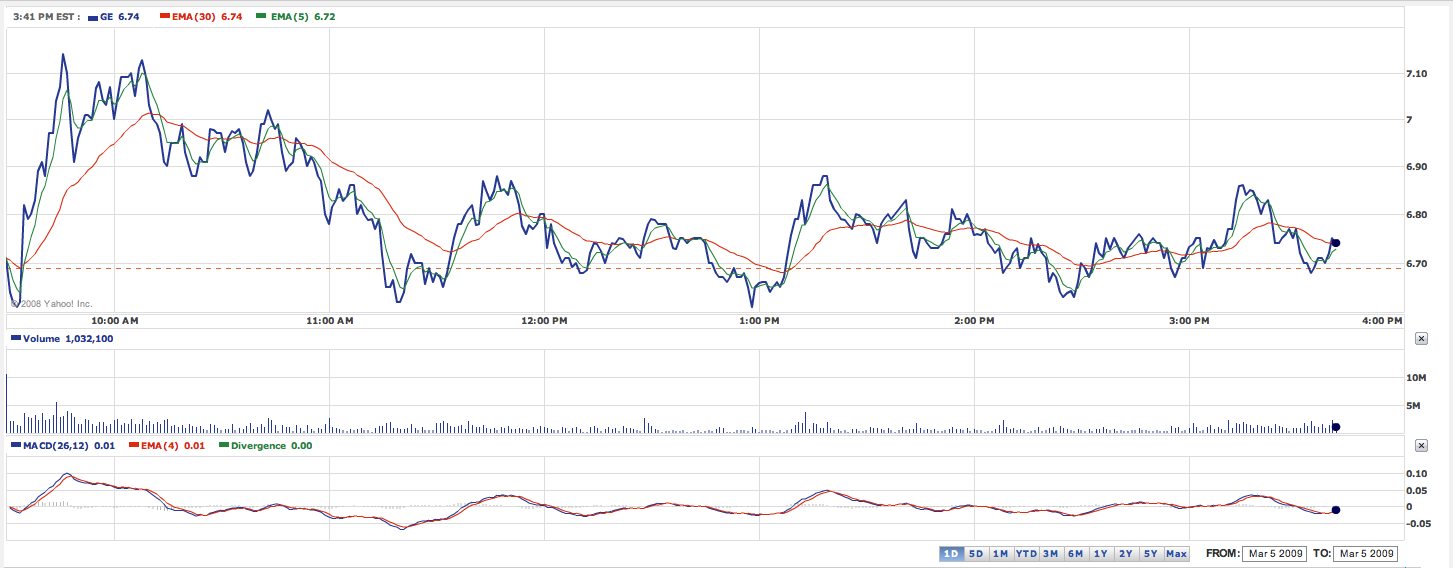
Task: Set chart range to 6M
Action: (x=1075, y=554)
